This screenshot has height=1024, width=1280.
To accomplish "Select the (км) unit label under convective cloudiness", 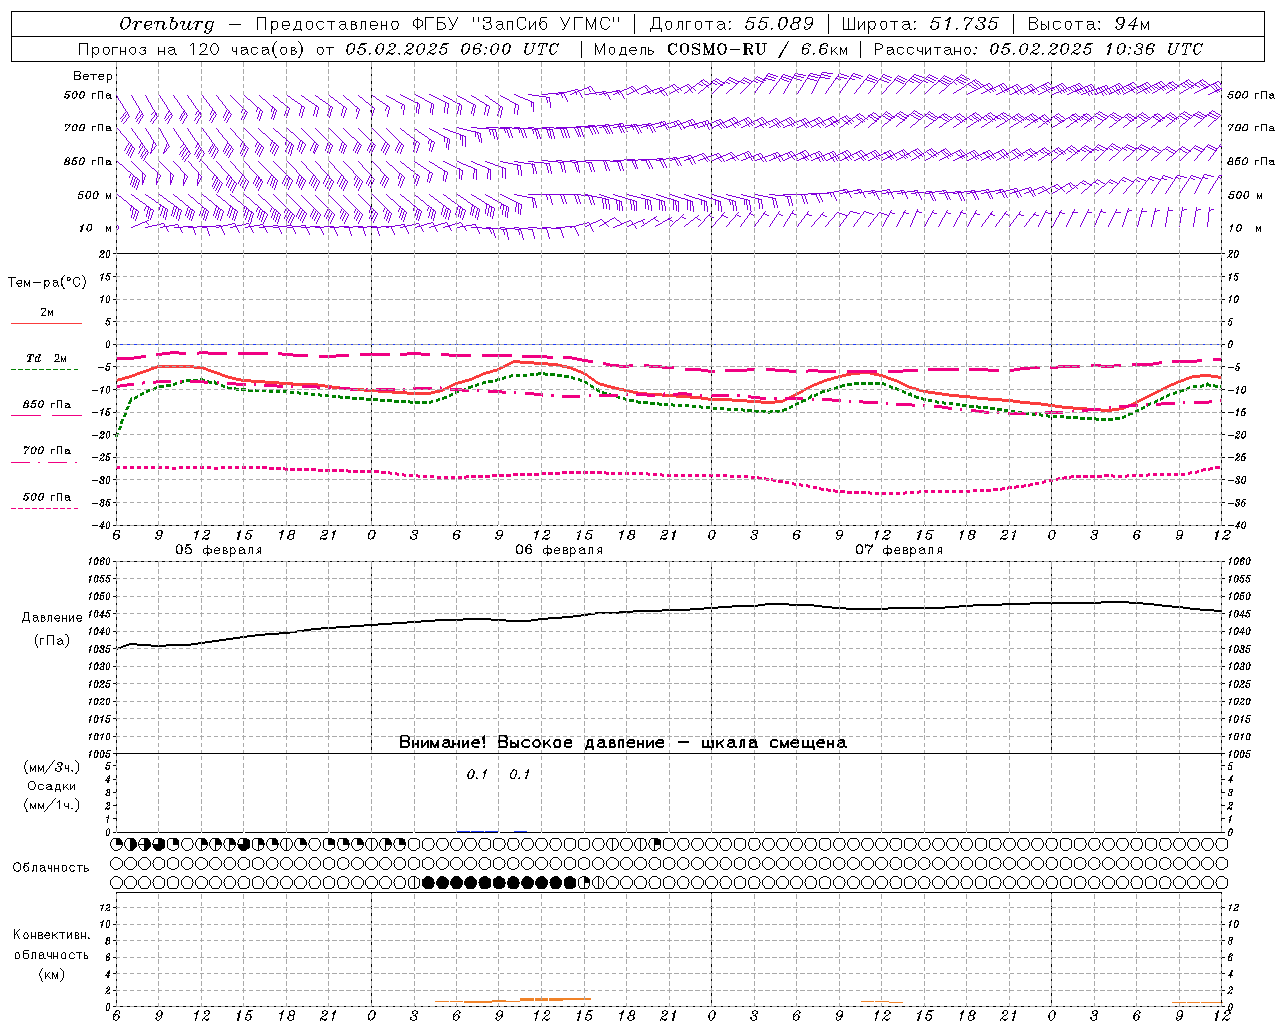I will pyautogui.click(x=52, y=974).
